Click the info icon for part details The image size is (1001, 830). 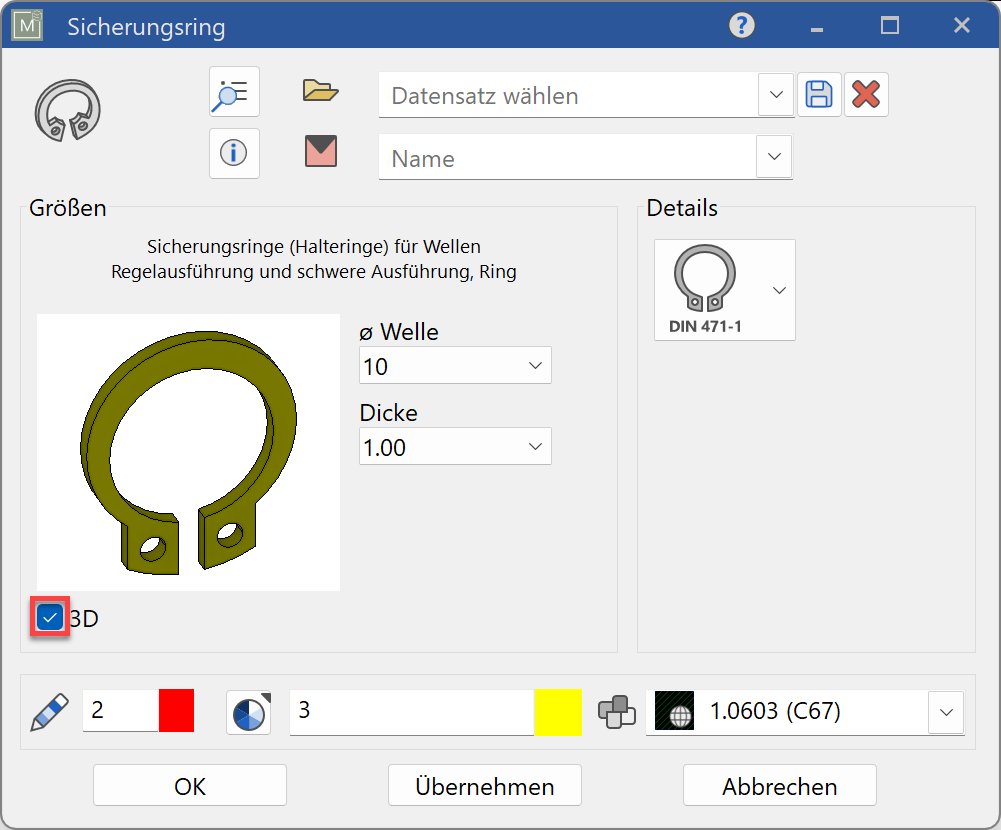[x=233, y=152]
